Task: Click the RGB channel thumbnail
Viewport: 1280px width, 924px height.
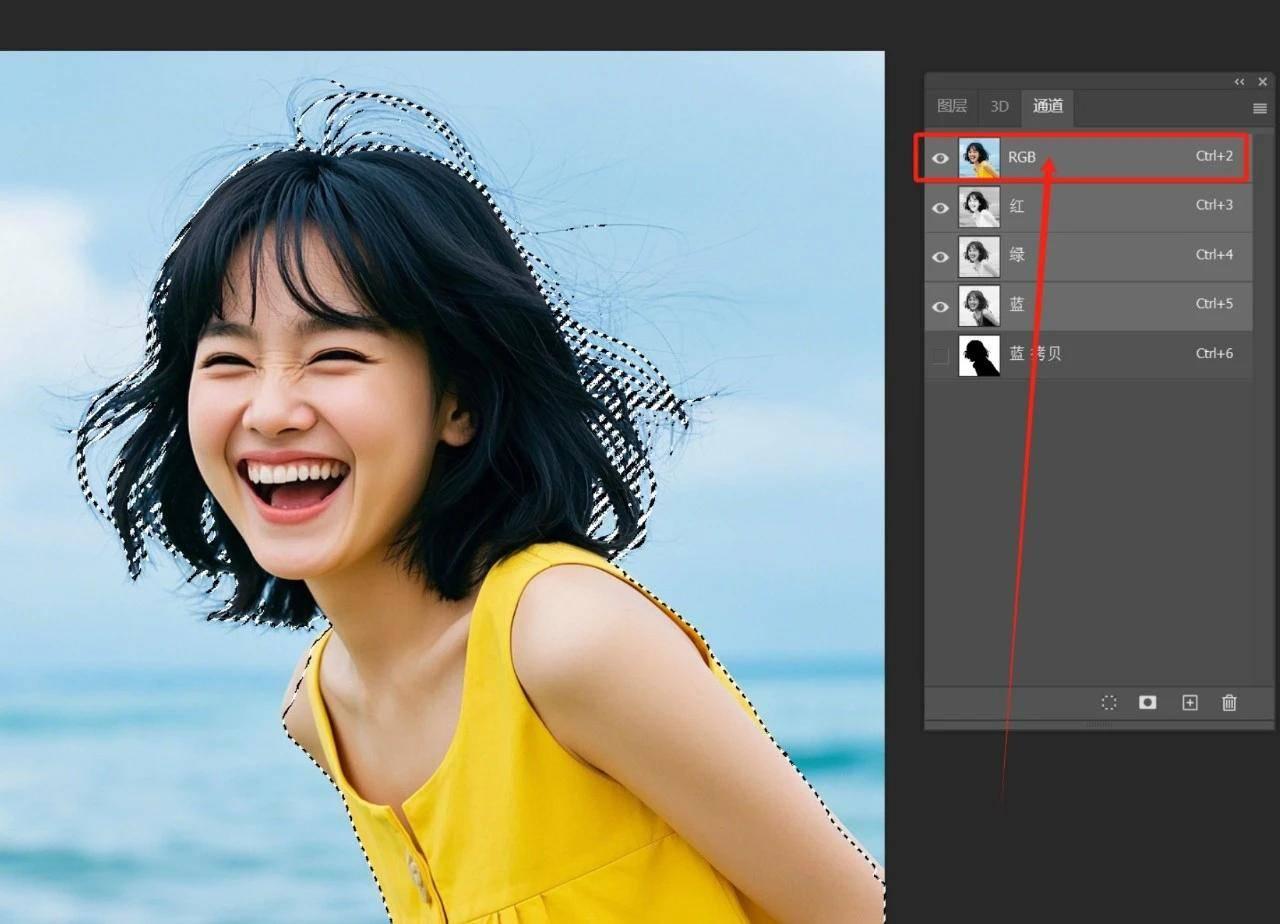Action: (x=979, y=158)
